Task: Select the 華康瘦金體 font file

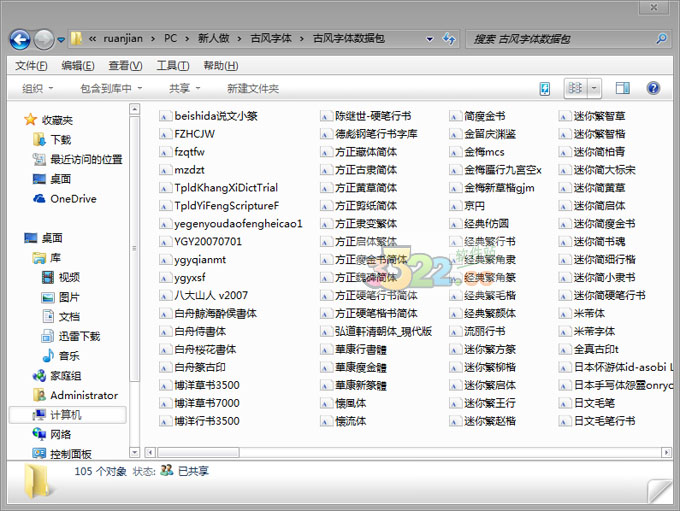Action: (353, 367)
